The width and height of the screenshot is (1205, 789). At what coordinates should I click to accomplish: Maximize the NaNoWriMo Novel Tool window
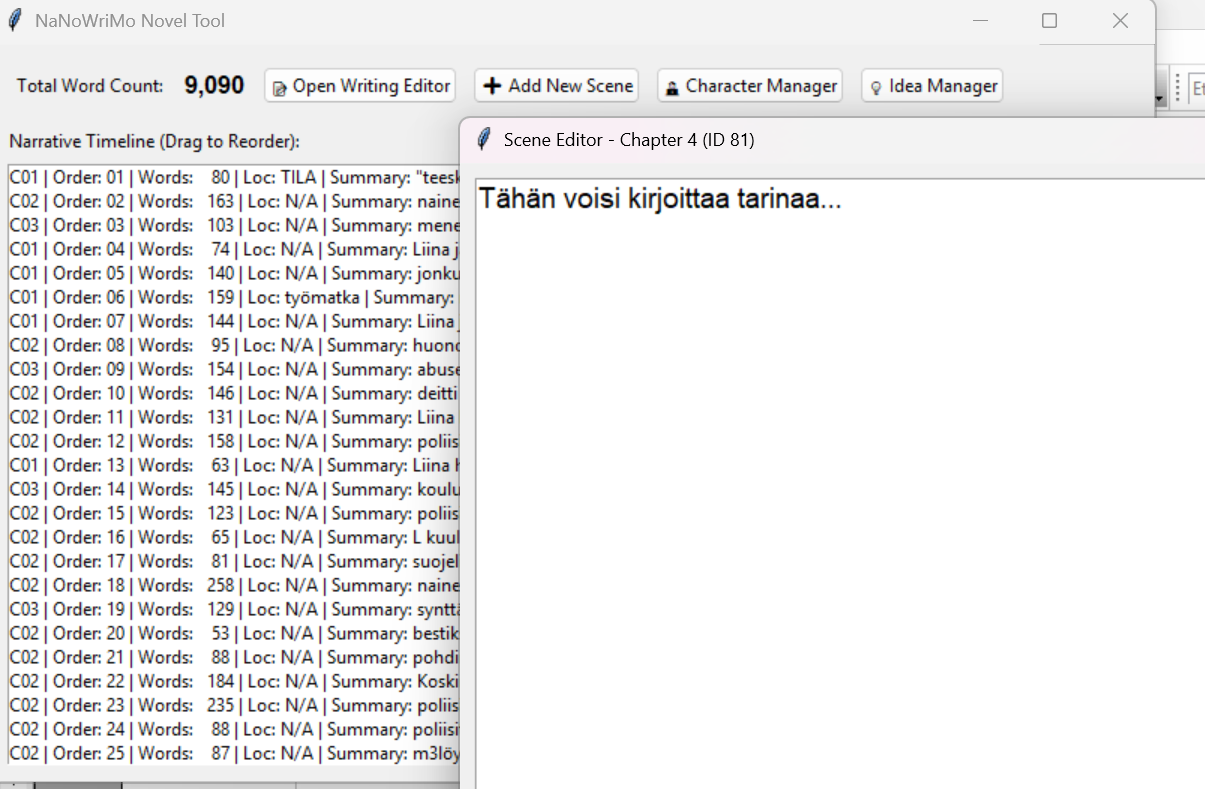(1049, 21)
